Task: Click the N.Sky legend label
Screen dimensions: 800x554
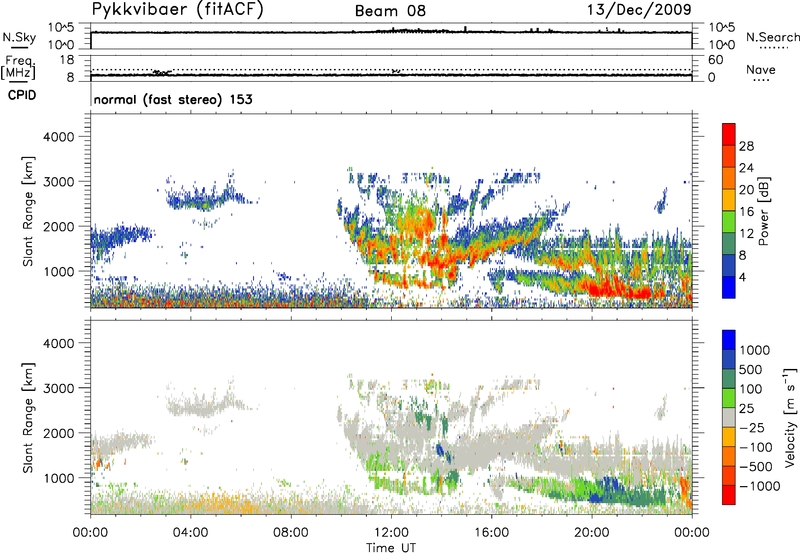Action: [19, 37]
